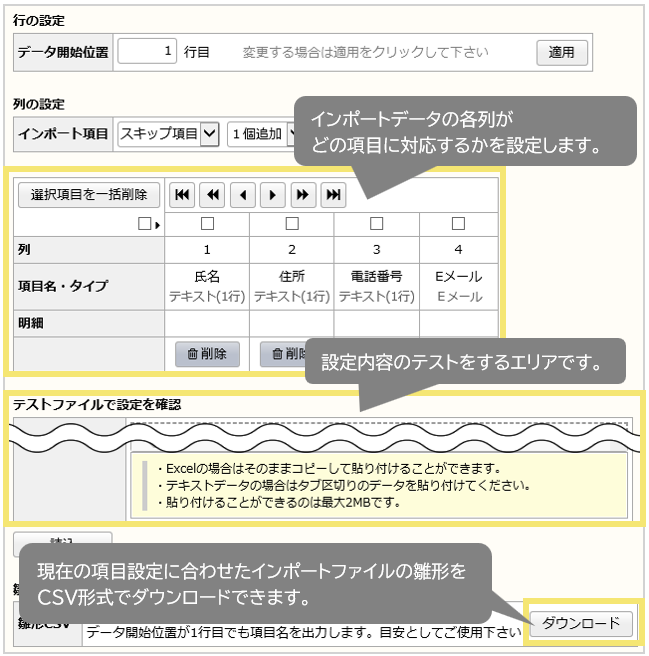This screenshot has height=656, width=649.
Task: Open the スキップ項目 import item dropdown
Action: tap(167, 133)
